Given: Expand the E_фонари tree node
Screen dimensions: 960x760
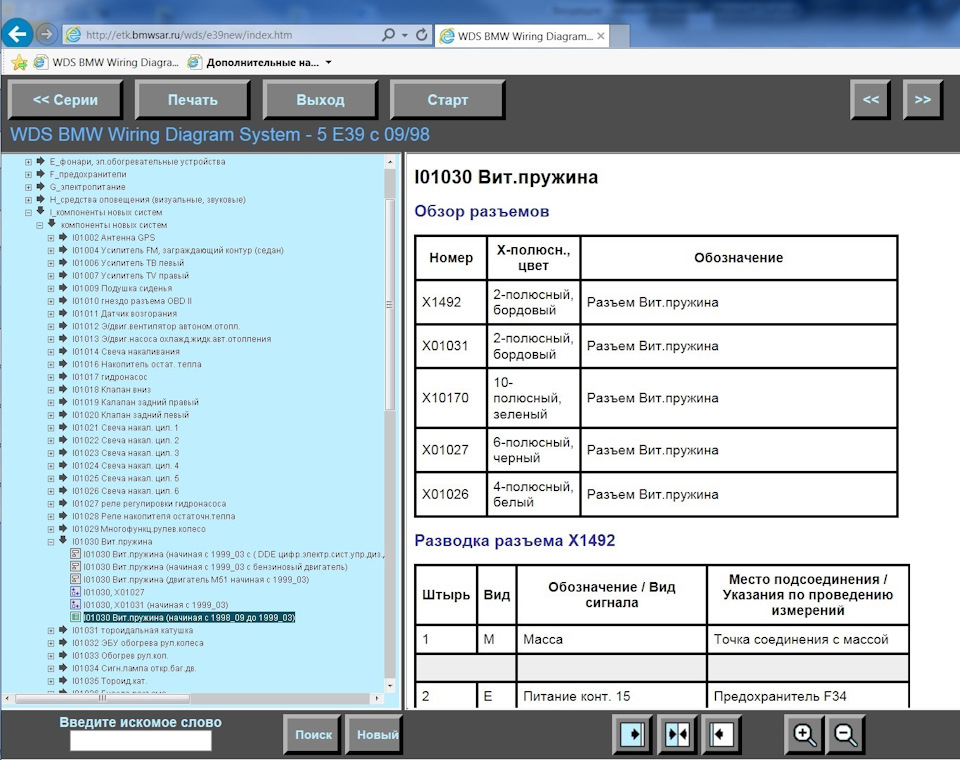Looking at the screenshot, I should click(28, 162).
